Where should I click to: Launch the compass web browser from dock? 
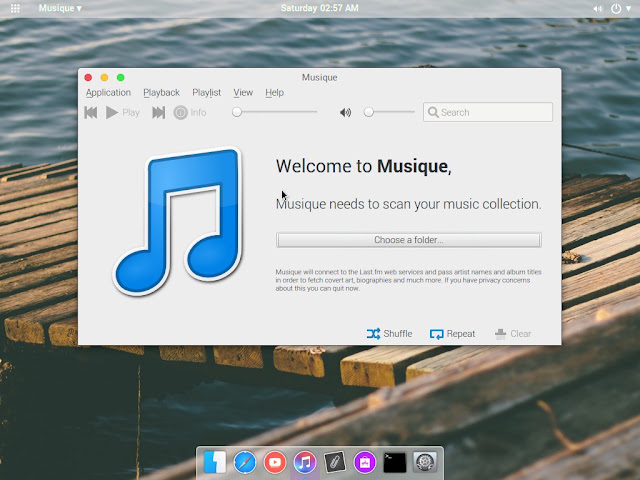(x=245, y=462)
